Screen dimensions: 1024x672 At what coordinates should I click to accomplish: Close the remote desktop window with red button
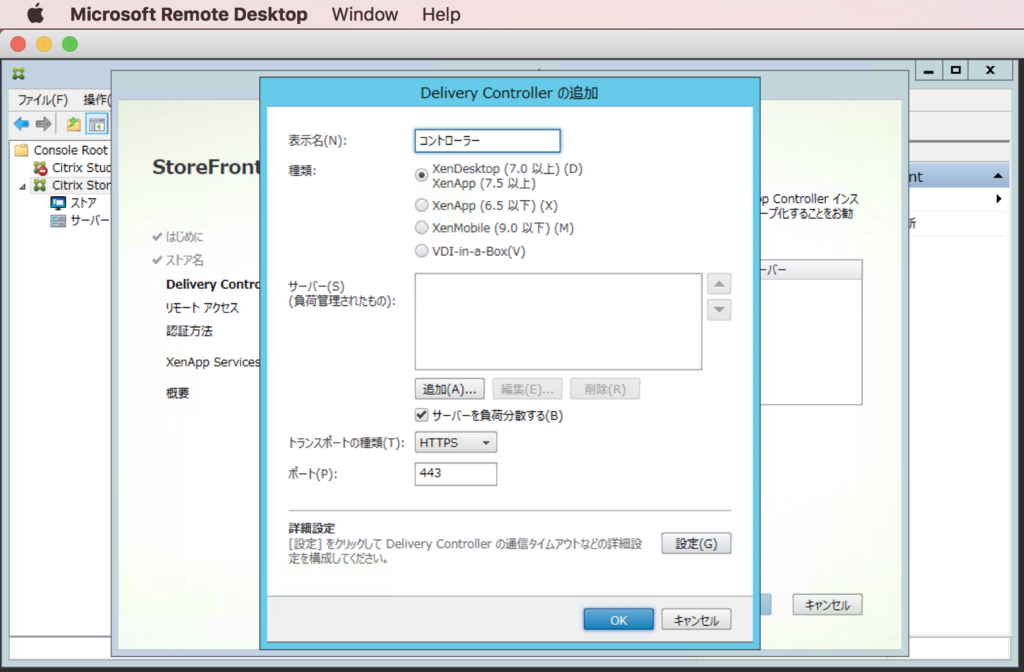[x=18, y=44]
